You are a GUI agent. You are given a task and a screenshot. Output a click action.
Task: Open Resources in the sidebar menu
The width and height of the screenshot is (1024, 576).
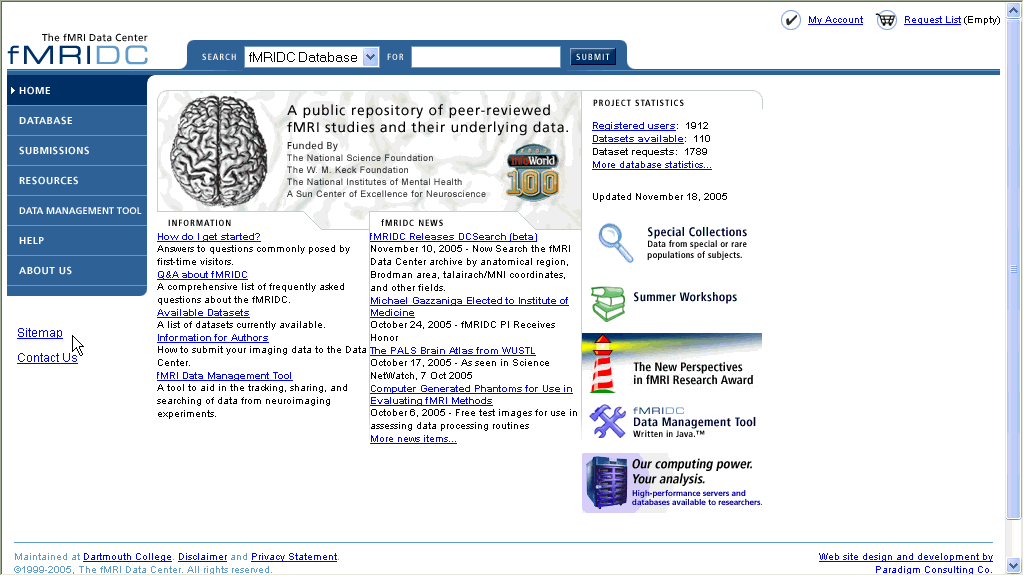(x=48, y=181)
